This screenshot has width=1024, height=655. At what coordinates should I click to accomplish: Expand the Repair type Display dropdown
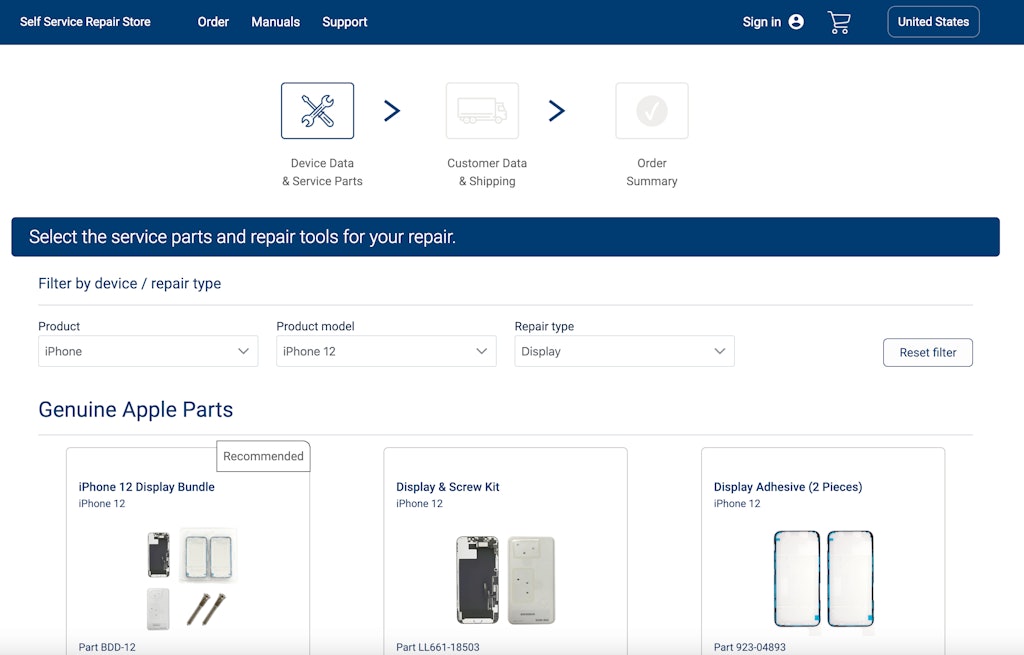click(x=624, y=351)
